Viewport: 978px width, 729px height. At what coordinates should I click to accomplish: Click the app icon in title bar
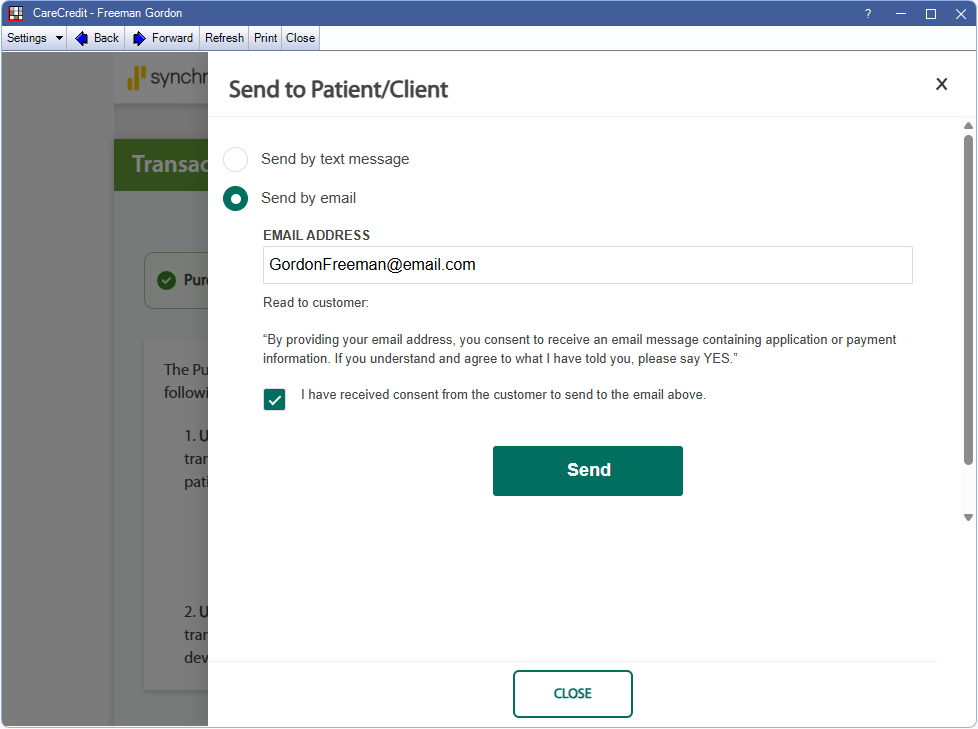15,13
